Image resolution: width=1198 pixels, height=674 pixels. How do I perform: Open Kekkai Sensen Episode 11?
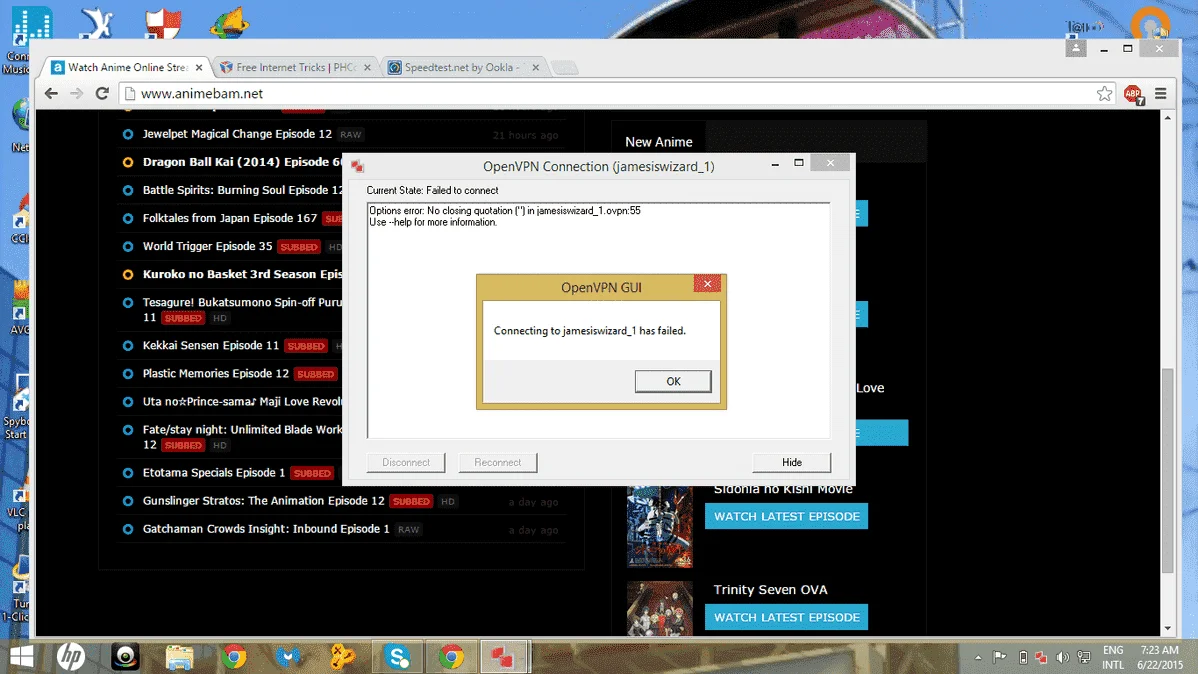tap(211, 345)
